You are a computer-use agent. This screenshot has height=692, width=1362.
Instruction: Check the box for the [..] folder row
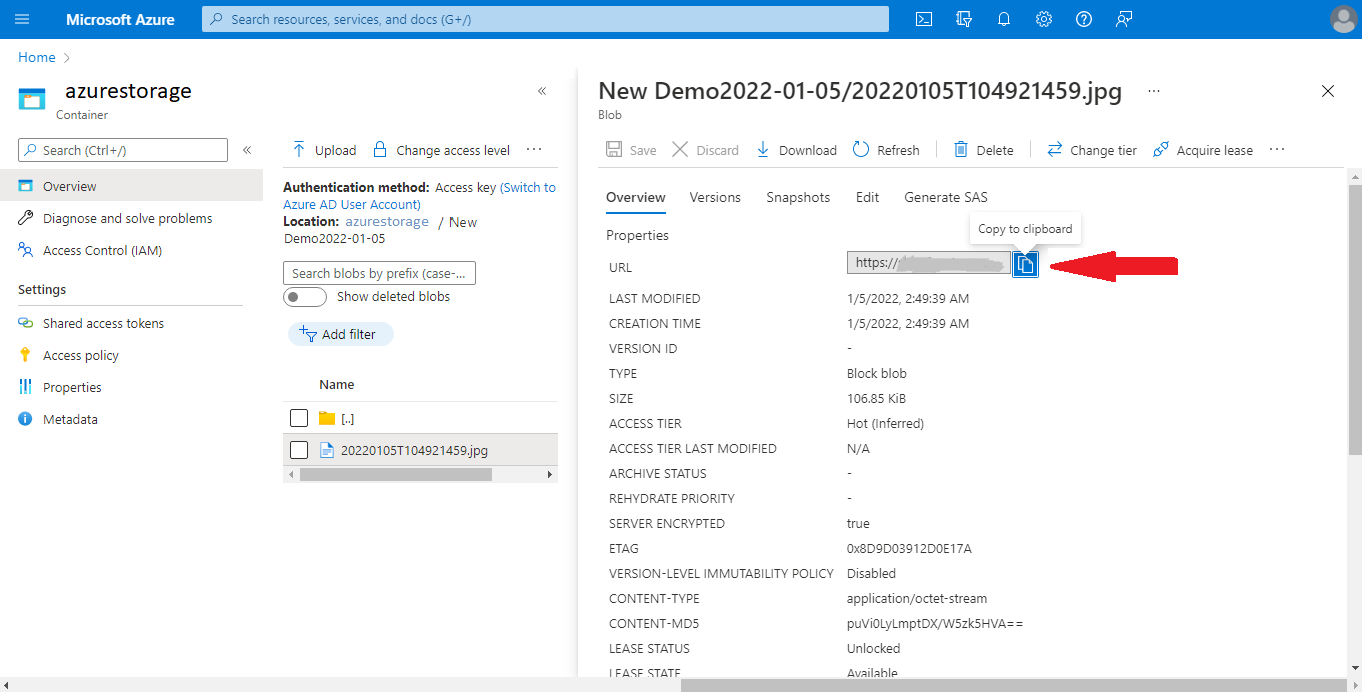[298, 418]
